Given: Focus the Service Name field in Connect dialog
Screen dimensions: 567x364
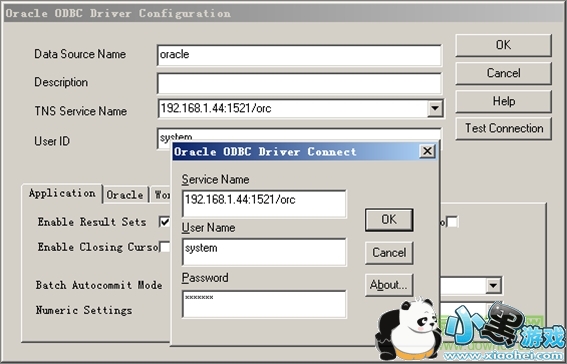Looking at the screenshot, I should 264,204.
